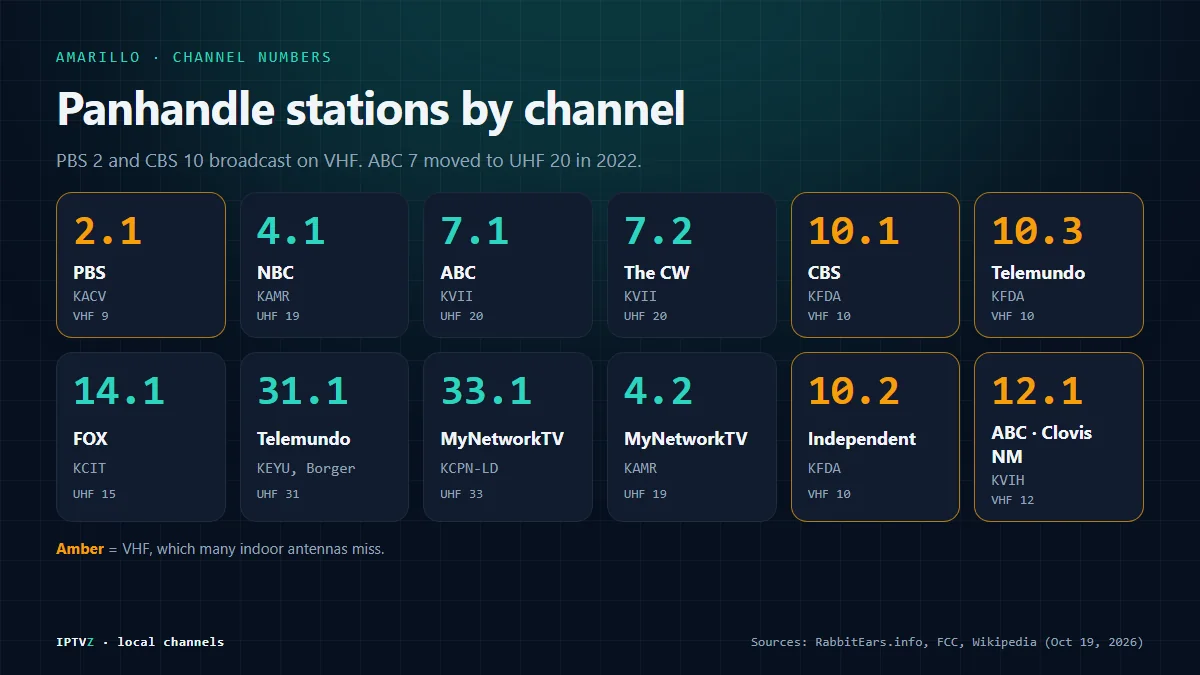This screenshot has width=1200, height=675.
Task: Click the 33.1 channel number
Action: coord(486,390)
